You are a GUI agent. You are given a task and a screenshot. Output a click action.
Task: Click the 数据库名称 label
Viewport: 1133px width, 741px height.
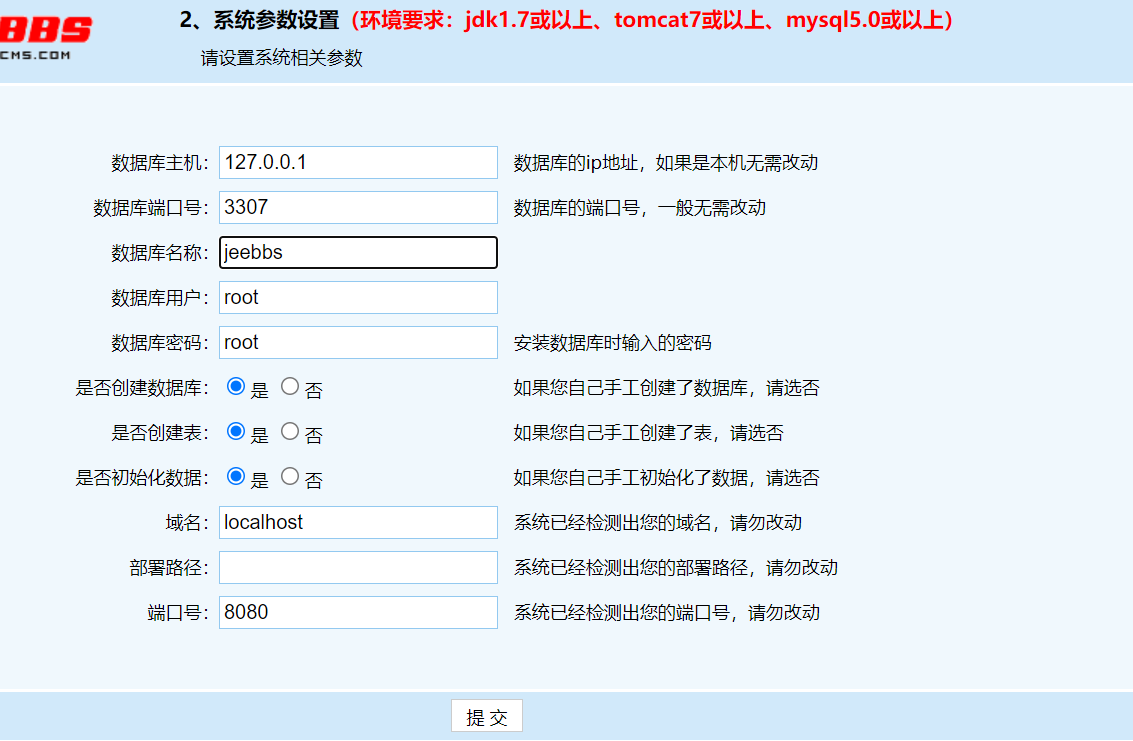click(x=160, y=253)
